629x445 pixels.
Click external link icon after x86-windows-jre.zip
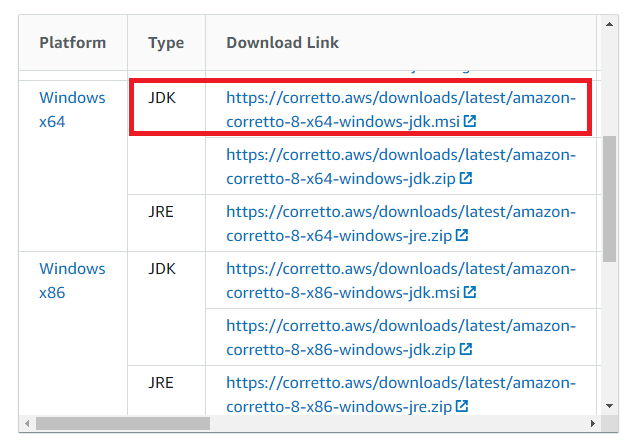pyautogui.click(x=462, y=406)
